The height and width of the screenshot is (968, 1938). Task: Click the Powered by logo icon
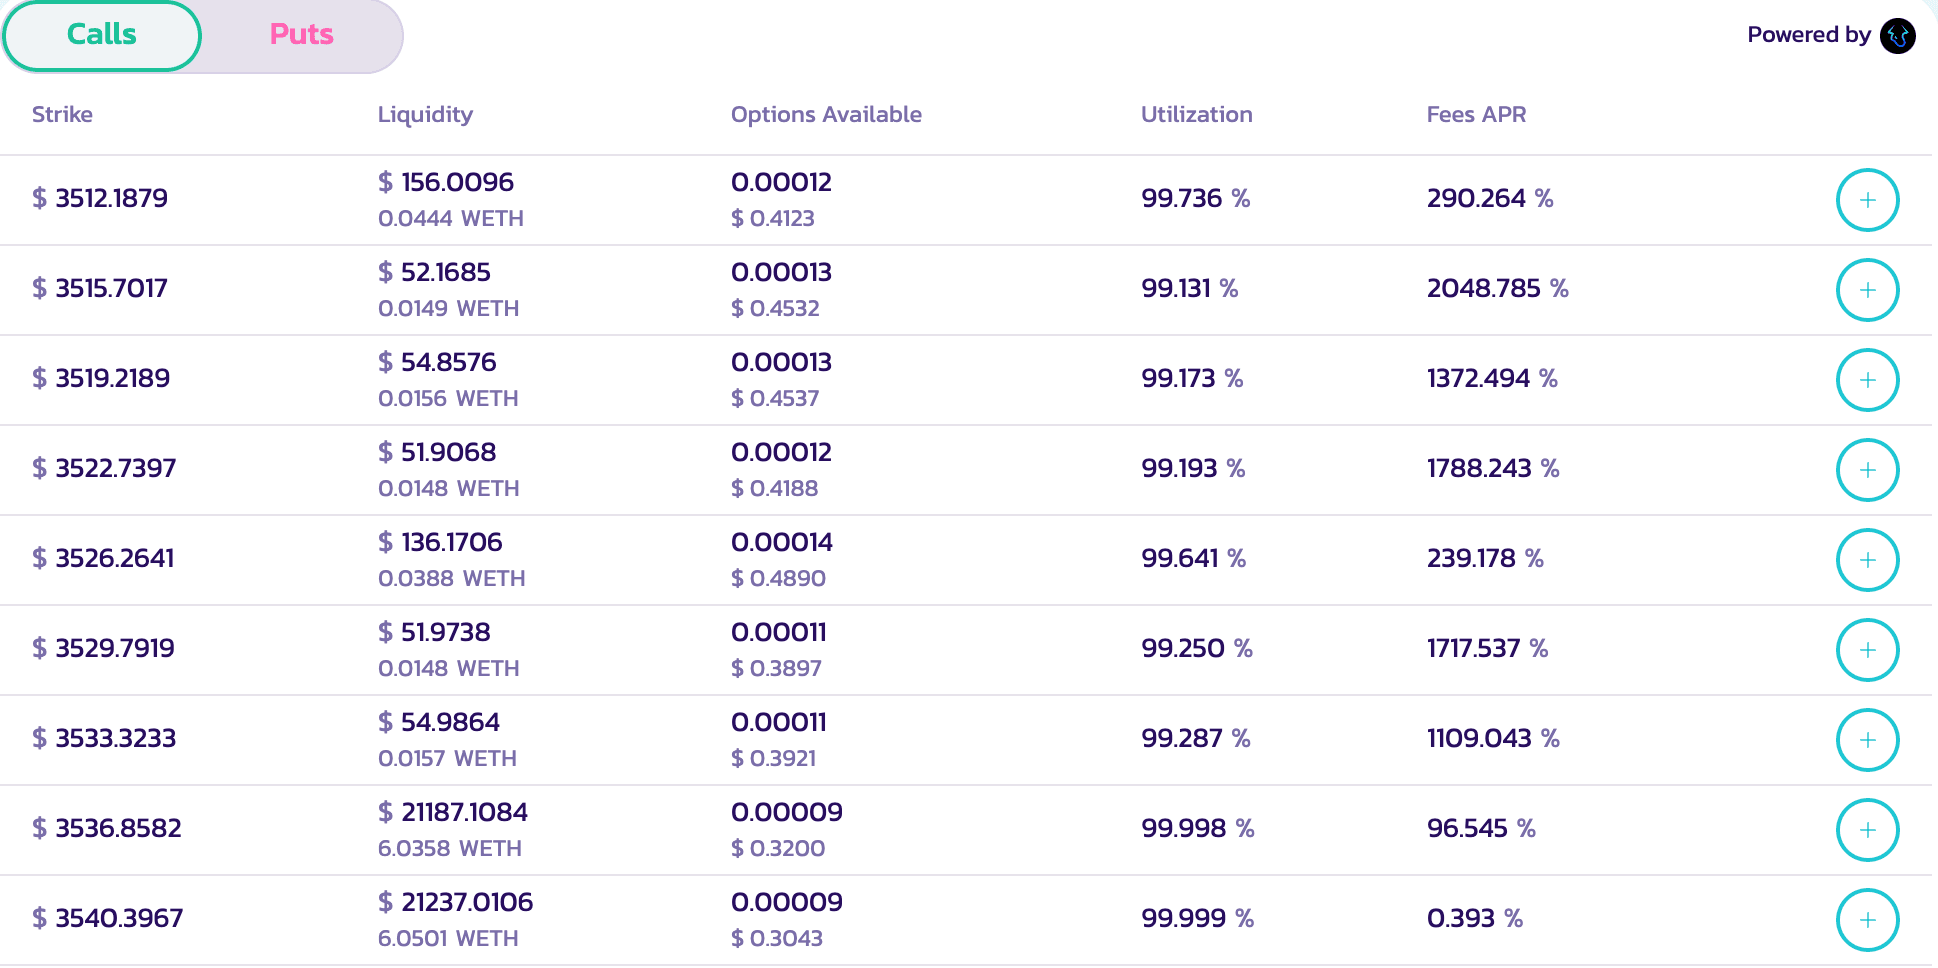1897,36
